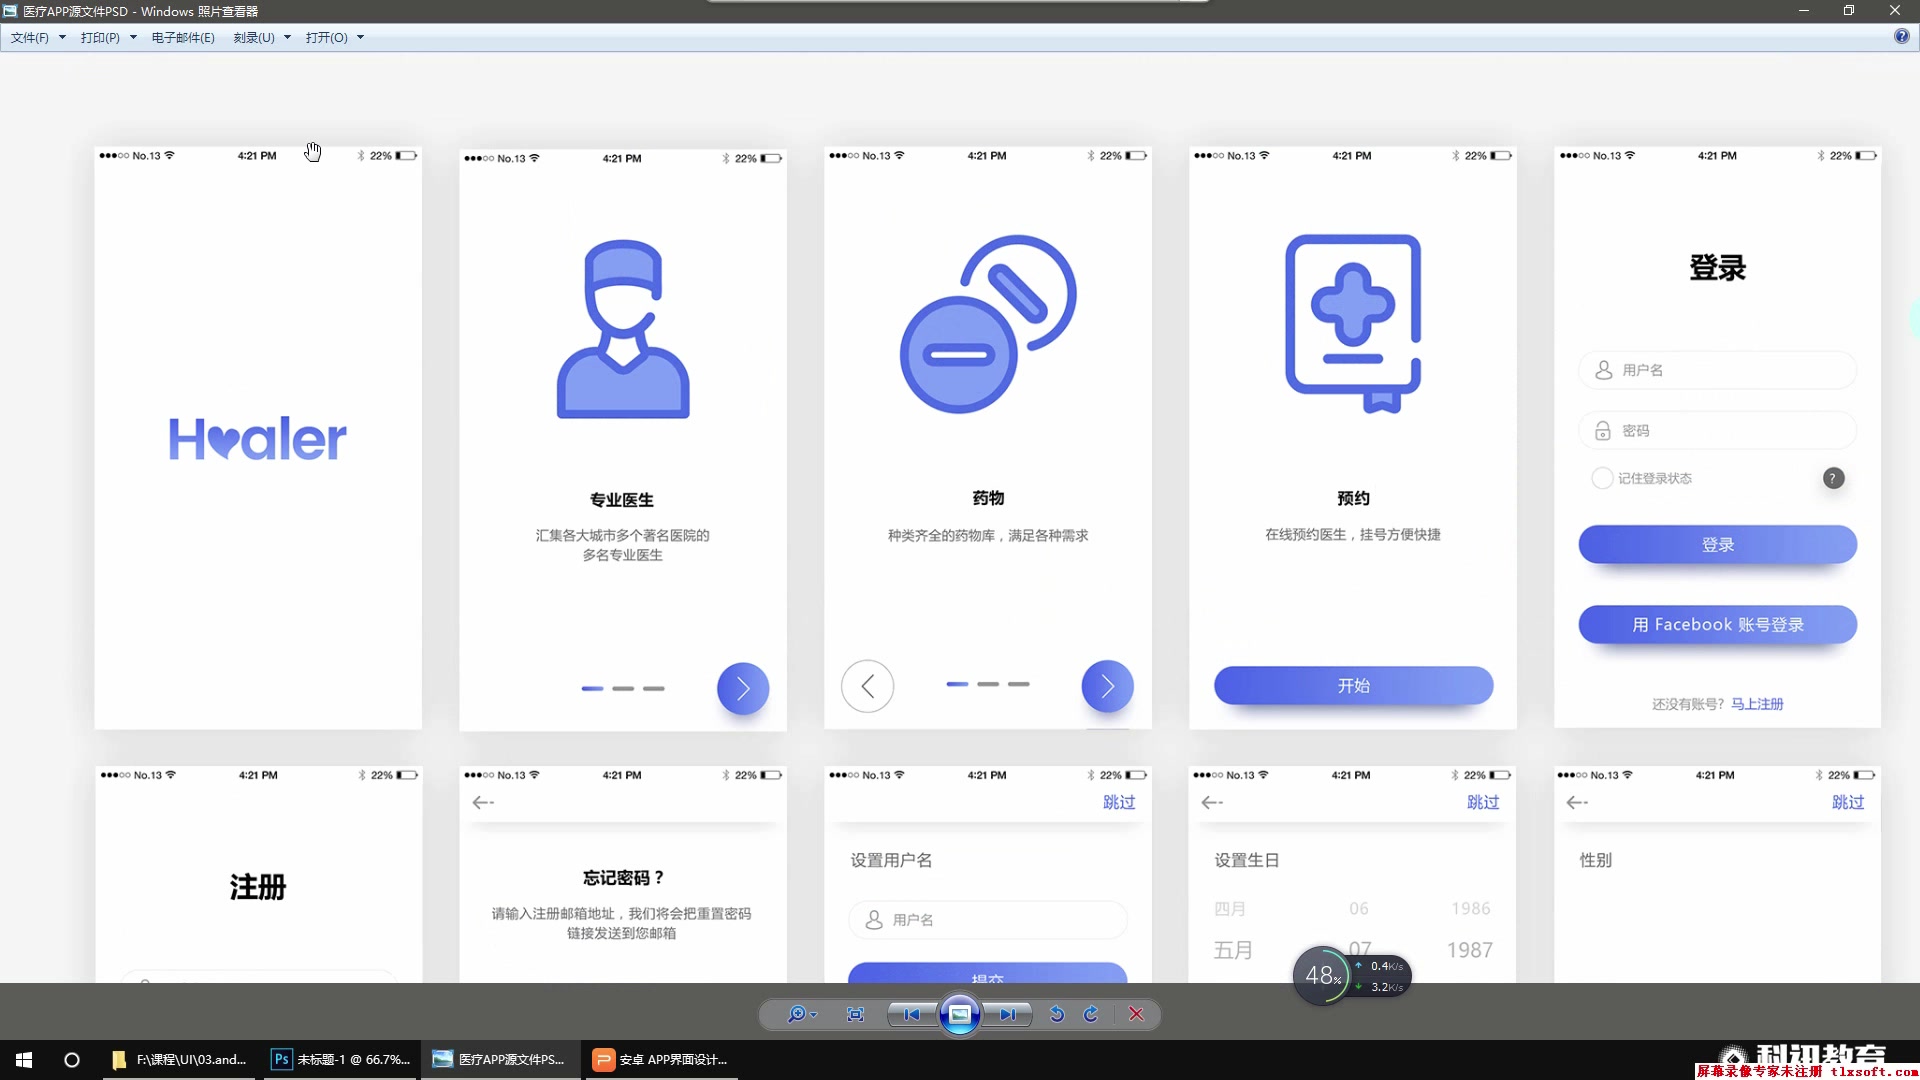This screenshot has width=1920, height=1080.
Task: Expand the small arrow next to zoom magnifier
Action: click(814, 1015)
